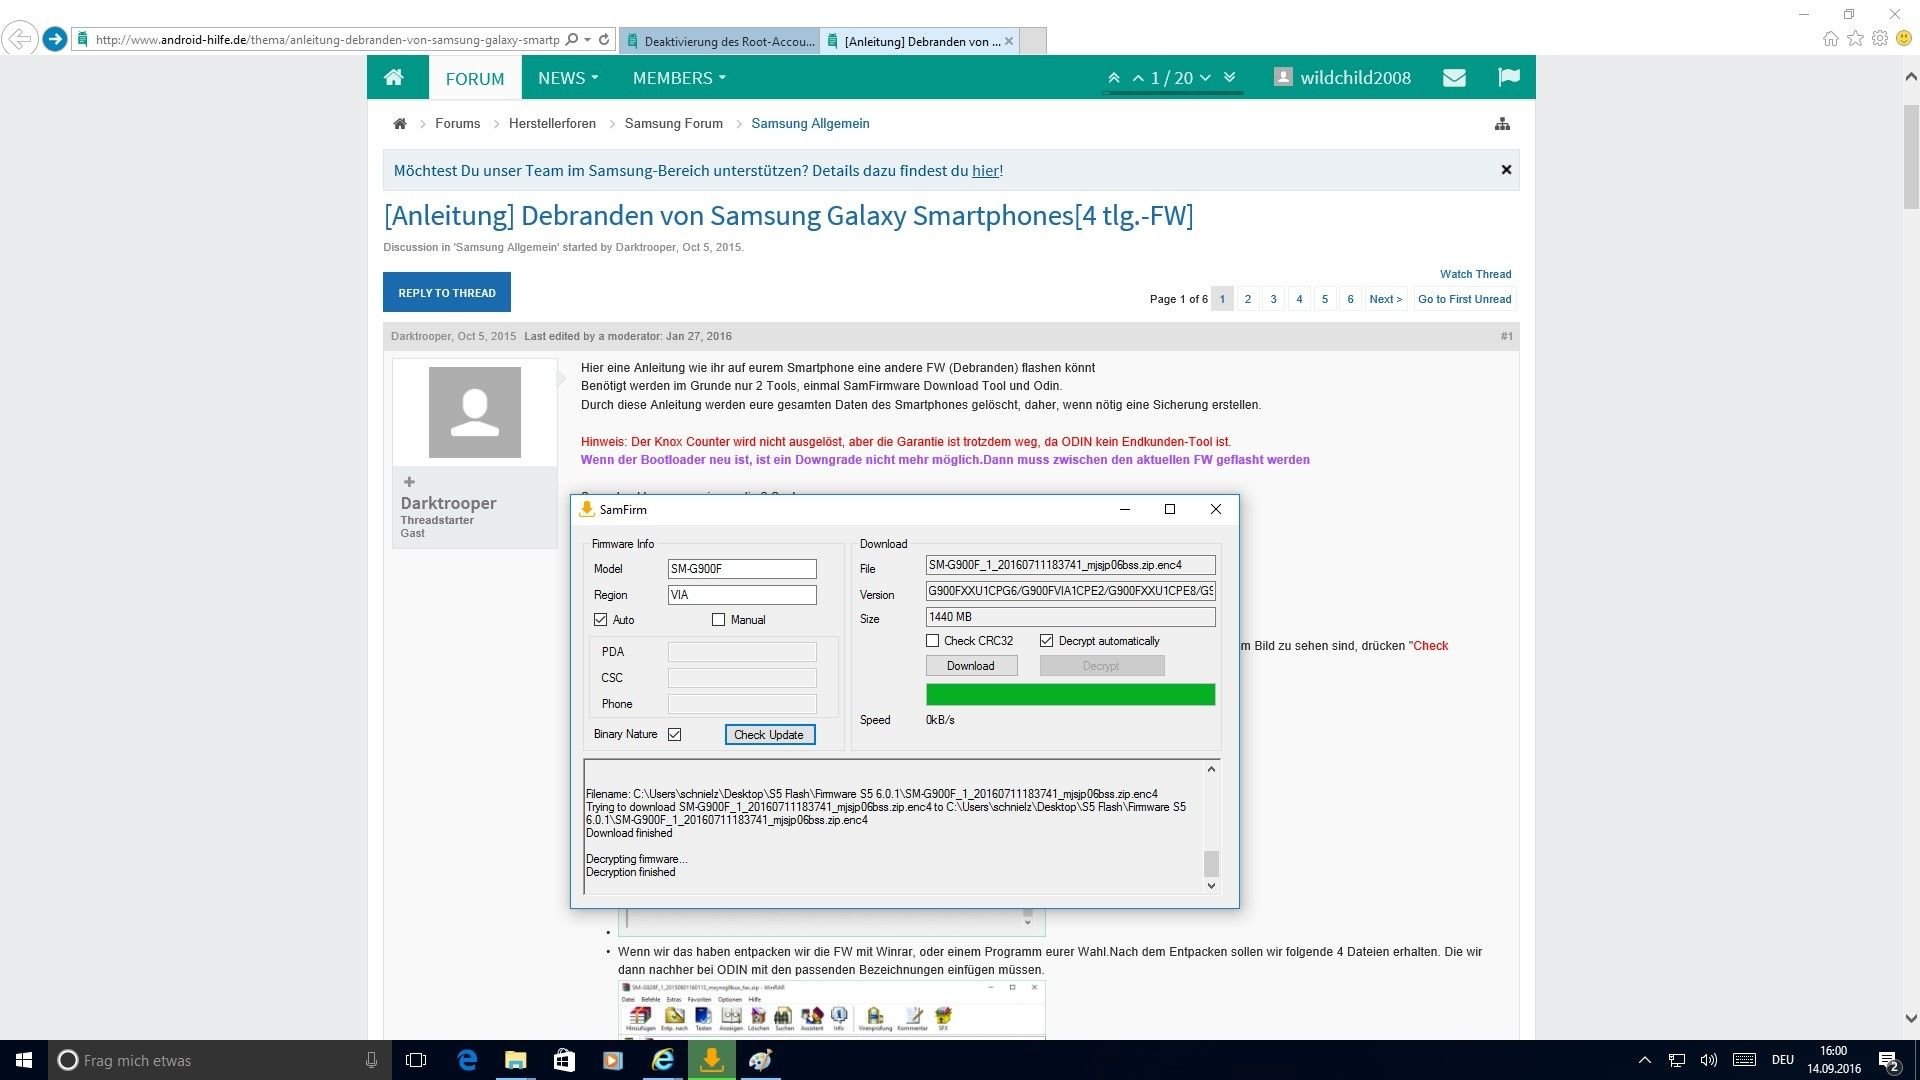Click the browser page vertical scrollbar thumb

[x=1911, y=156]
